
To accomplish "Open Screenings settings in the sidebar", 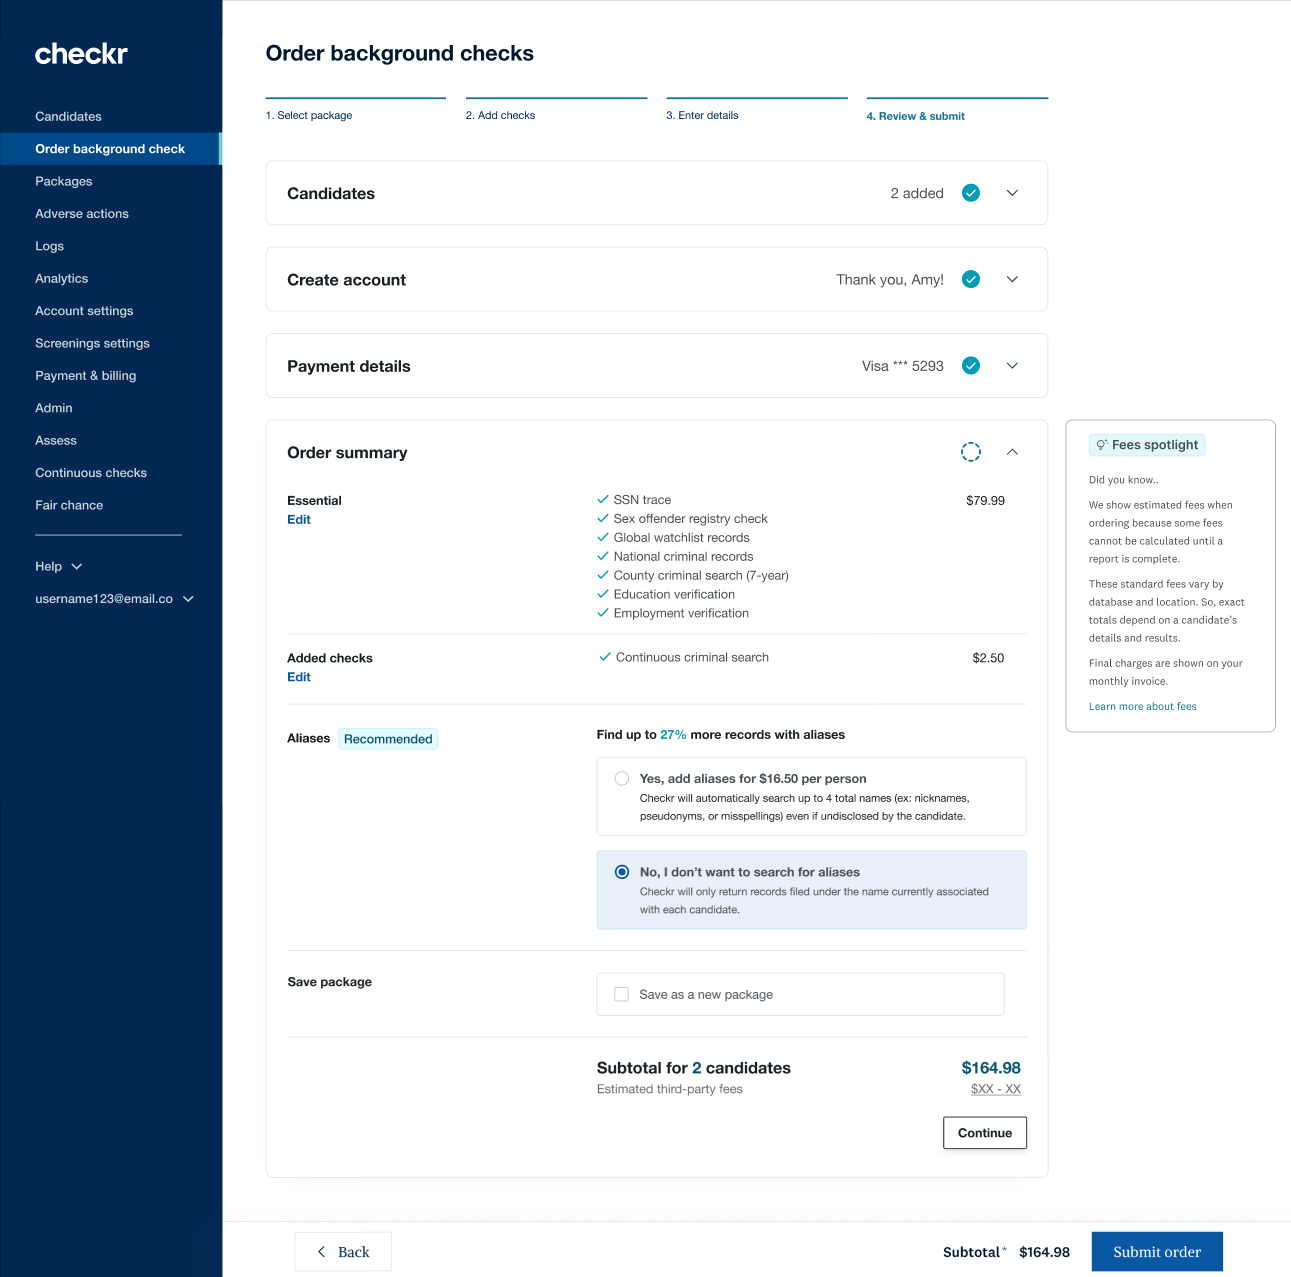I will coord(92,343).
